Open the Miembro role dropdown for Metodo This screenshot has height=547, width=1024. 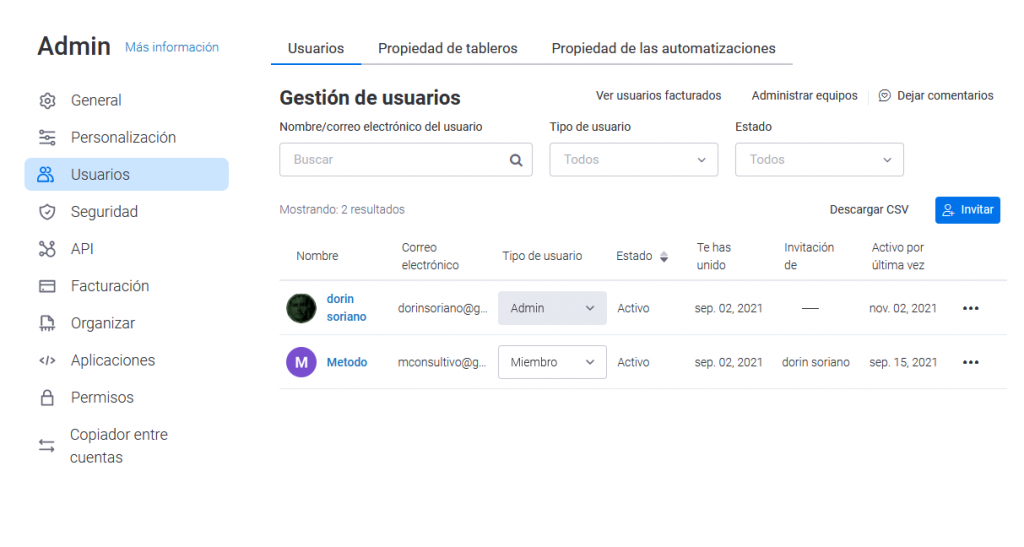point(552,362)
